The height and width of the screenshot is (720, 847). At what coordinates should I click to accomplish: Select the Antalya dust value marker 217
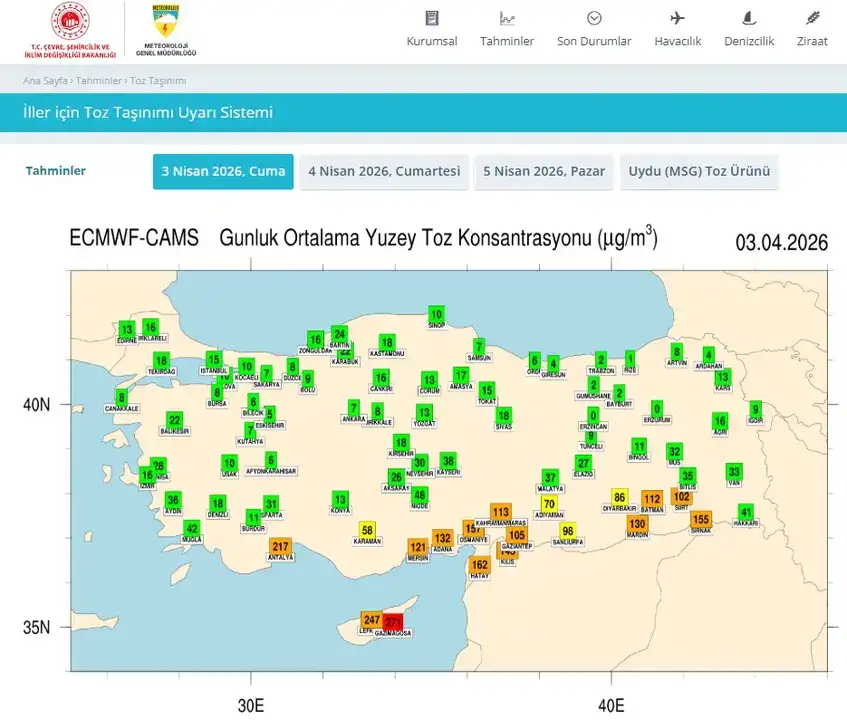point(281,546)
